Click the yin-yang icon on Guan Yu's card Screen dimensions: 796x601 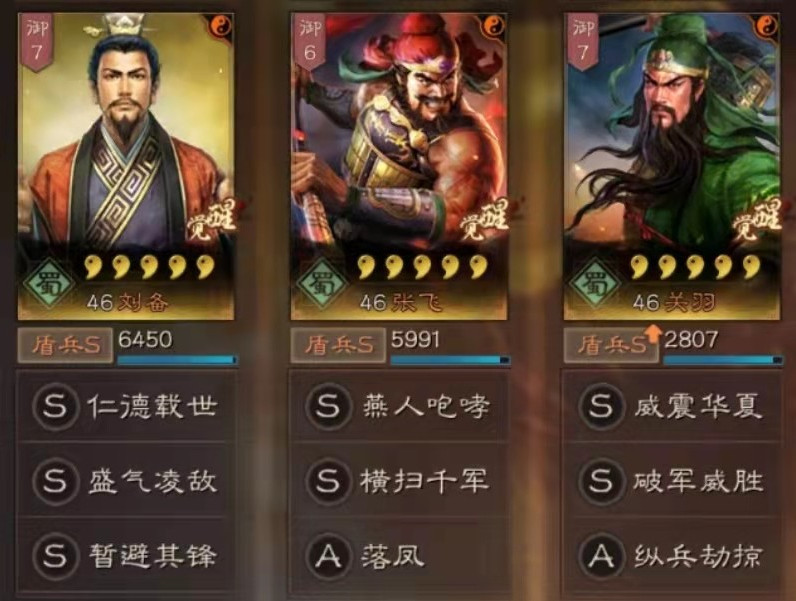[767, 25]
